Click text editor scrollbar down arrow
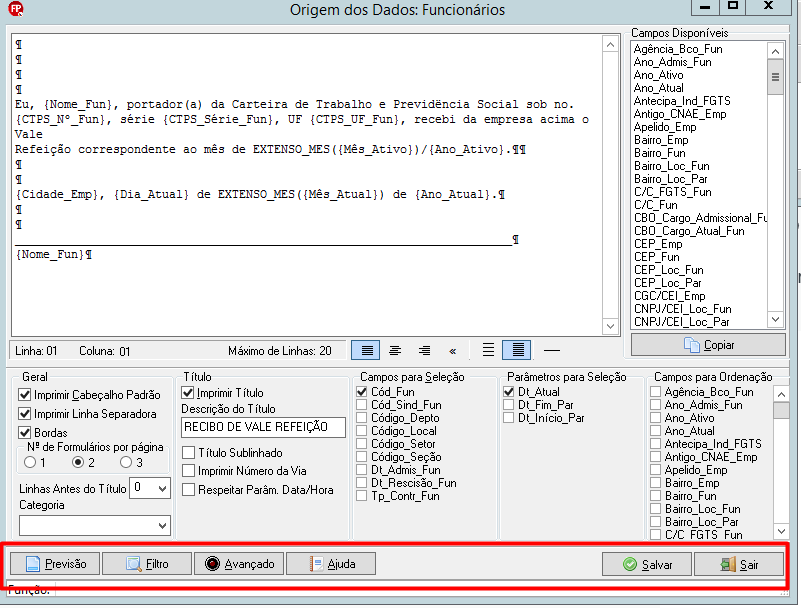 [610, 326]
